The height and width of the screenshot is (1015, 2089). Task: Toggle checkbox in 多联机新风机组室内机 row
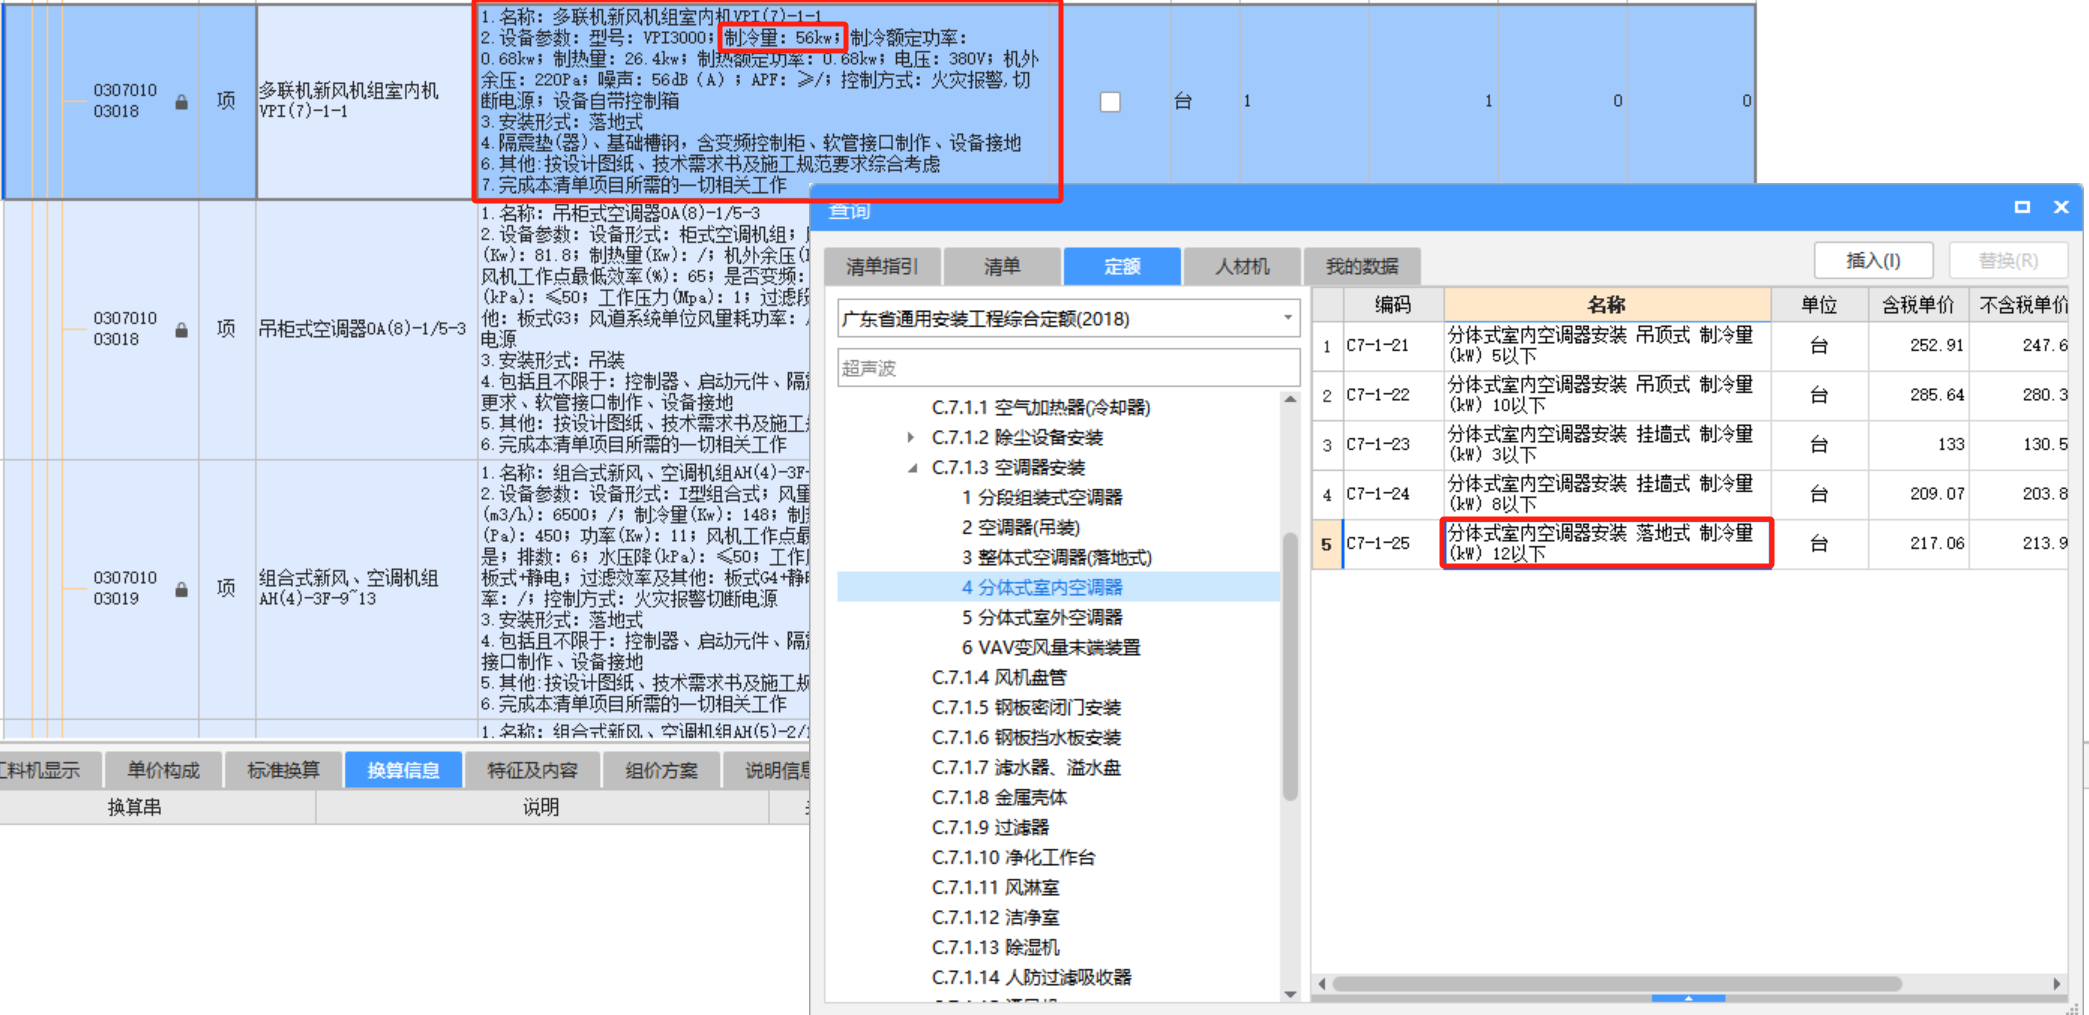pos(1110,102)
